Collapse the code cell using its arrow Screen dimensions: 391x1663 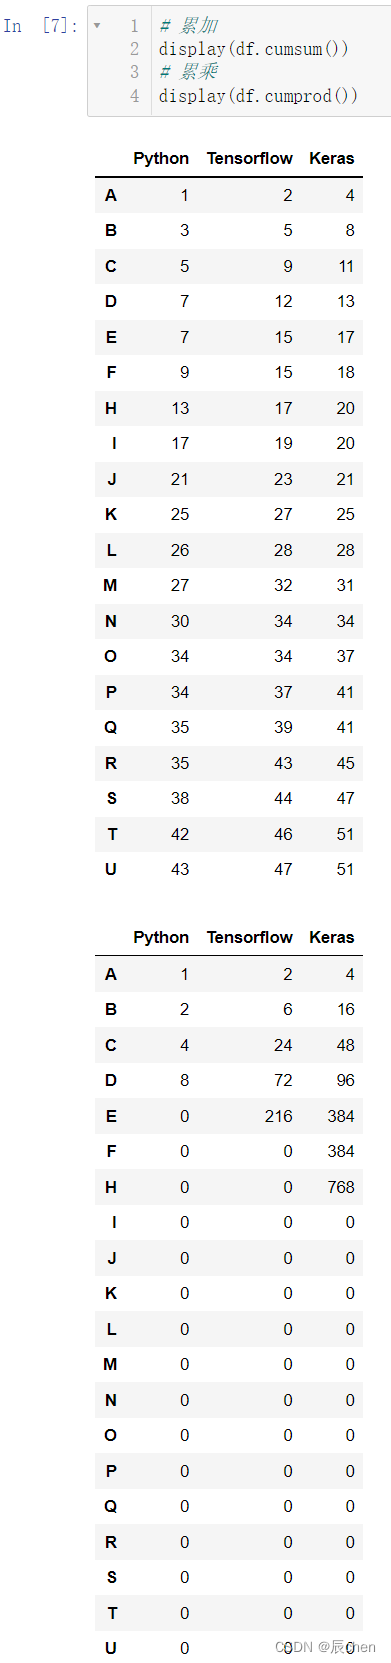[97, 25]
